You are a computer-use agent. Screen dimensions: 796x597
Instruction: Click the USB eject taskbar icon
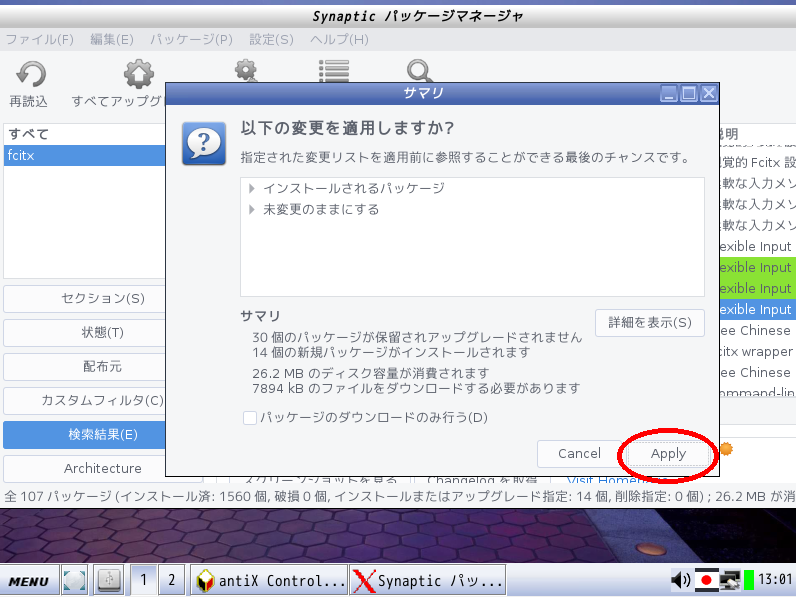[x=110, y=579]
